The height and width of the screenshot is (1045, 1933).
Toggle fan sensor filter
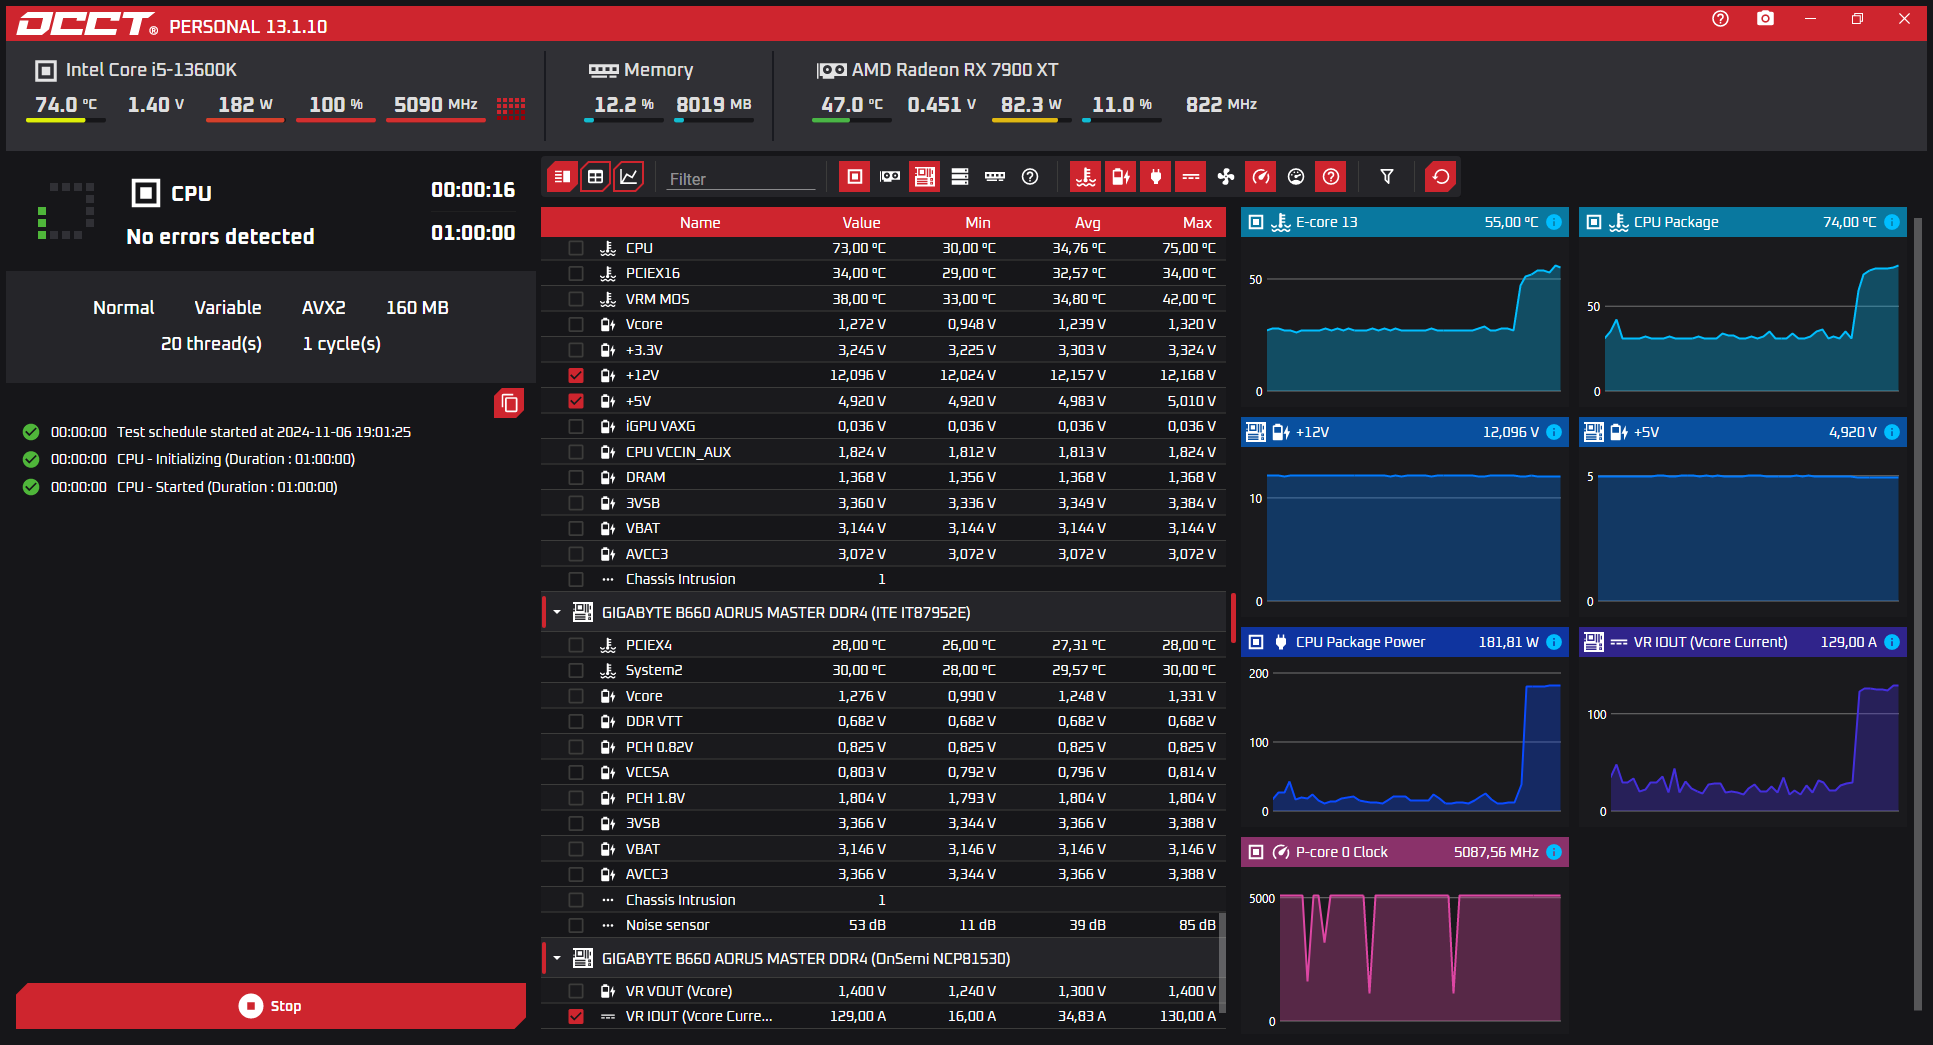(x=1226, y=177)
